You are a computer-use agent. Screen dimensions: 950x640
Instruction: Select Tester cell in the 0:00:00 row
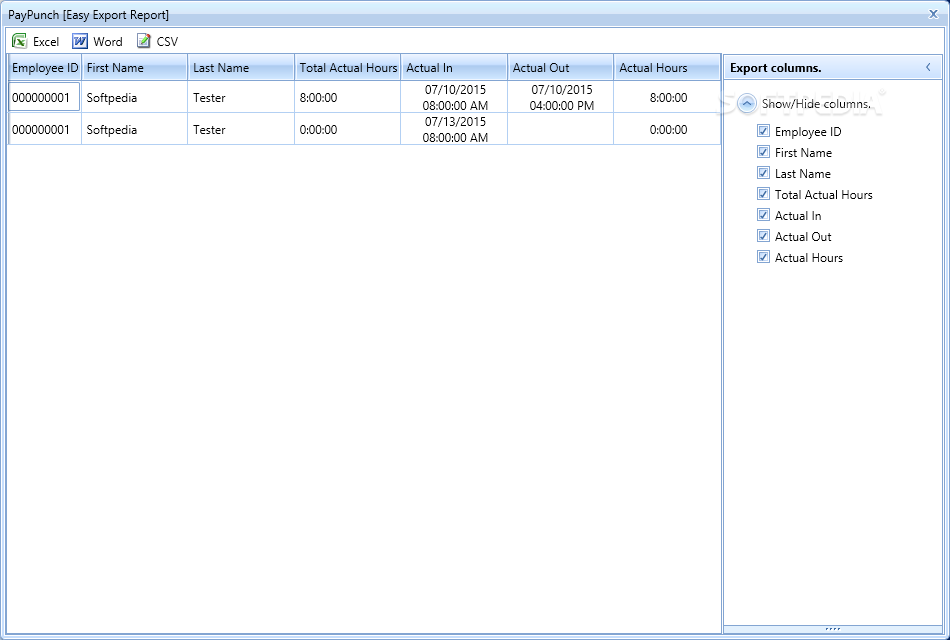click(241, 129)
